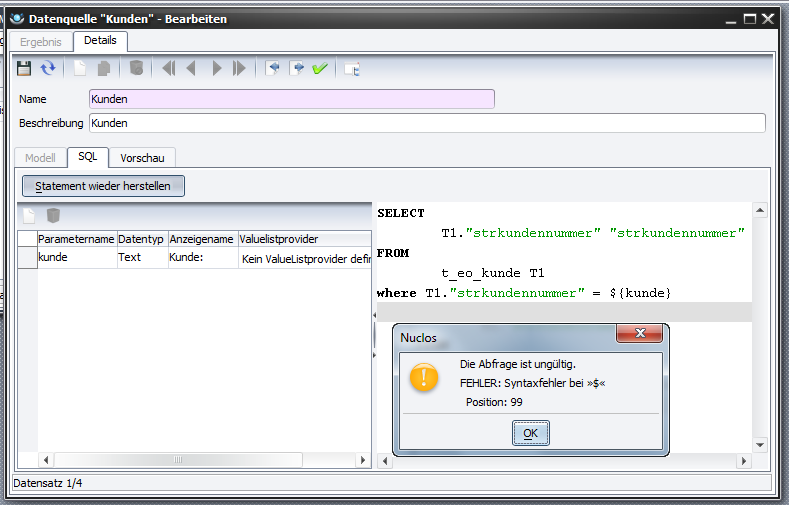Close the Nuclos error dialog with red X
789x505 pixels.
(640, 333)
